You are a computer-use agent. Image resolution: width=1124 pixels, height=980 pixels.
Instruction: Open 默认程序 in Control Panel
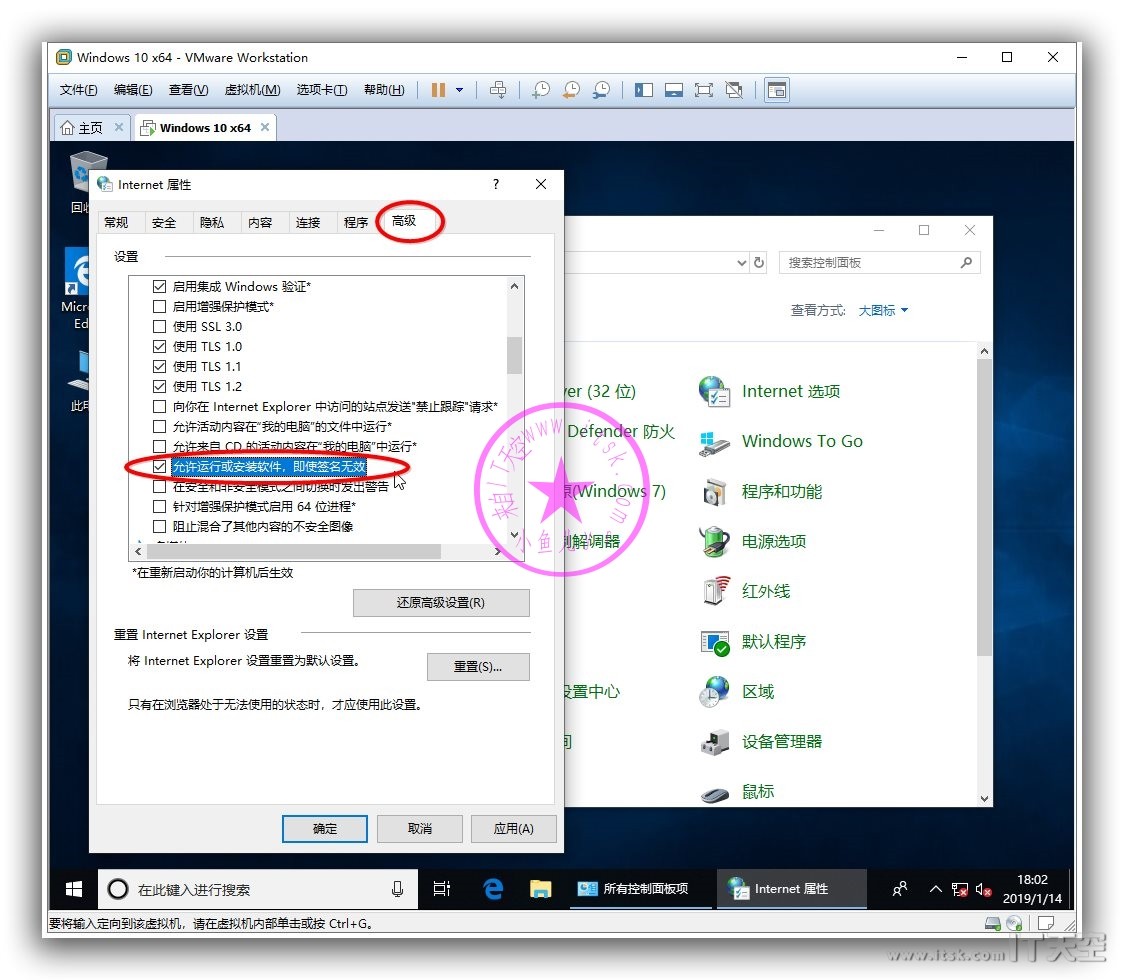coord(753,642)
